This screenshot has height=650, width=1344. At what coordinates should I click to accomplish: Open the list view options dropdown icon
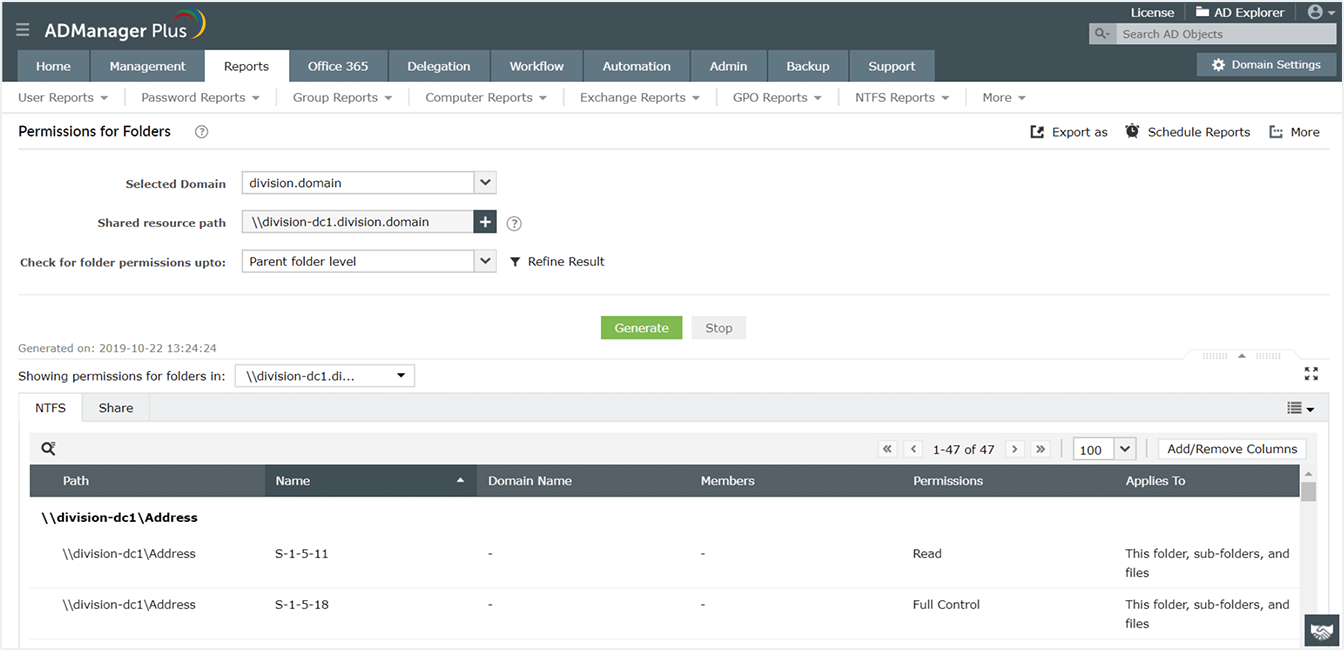(x=1300, y=408)
